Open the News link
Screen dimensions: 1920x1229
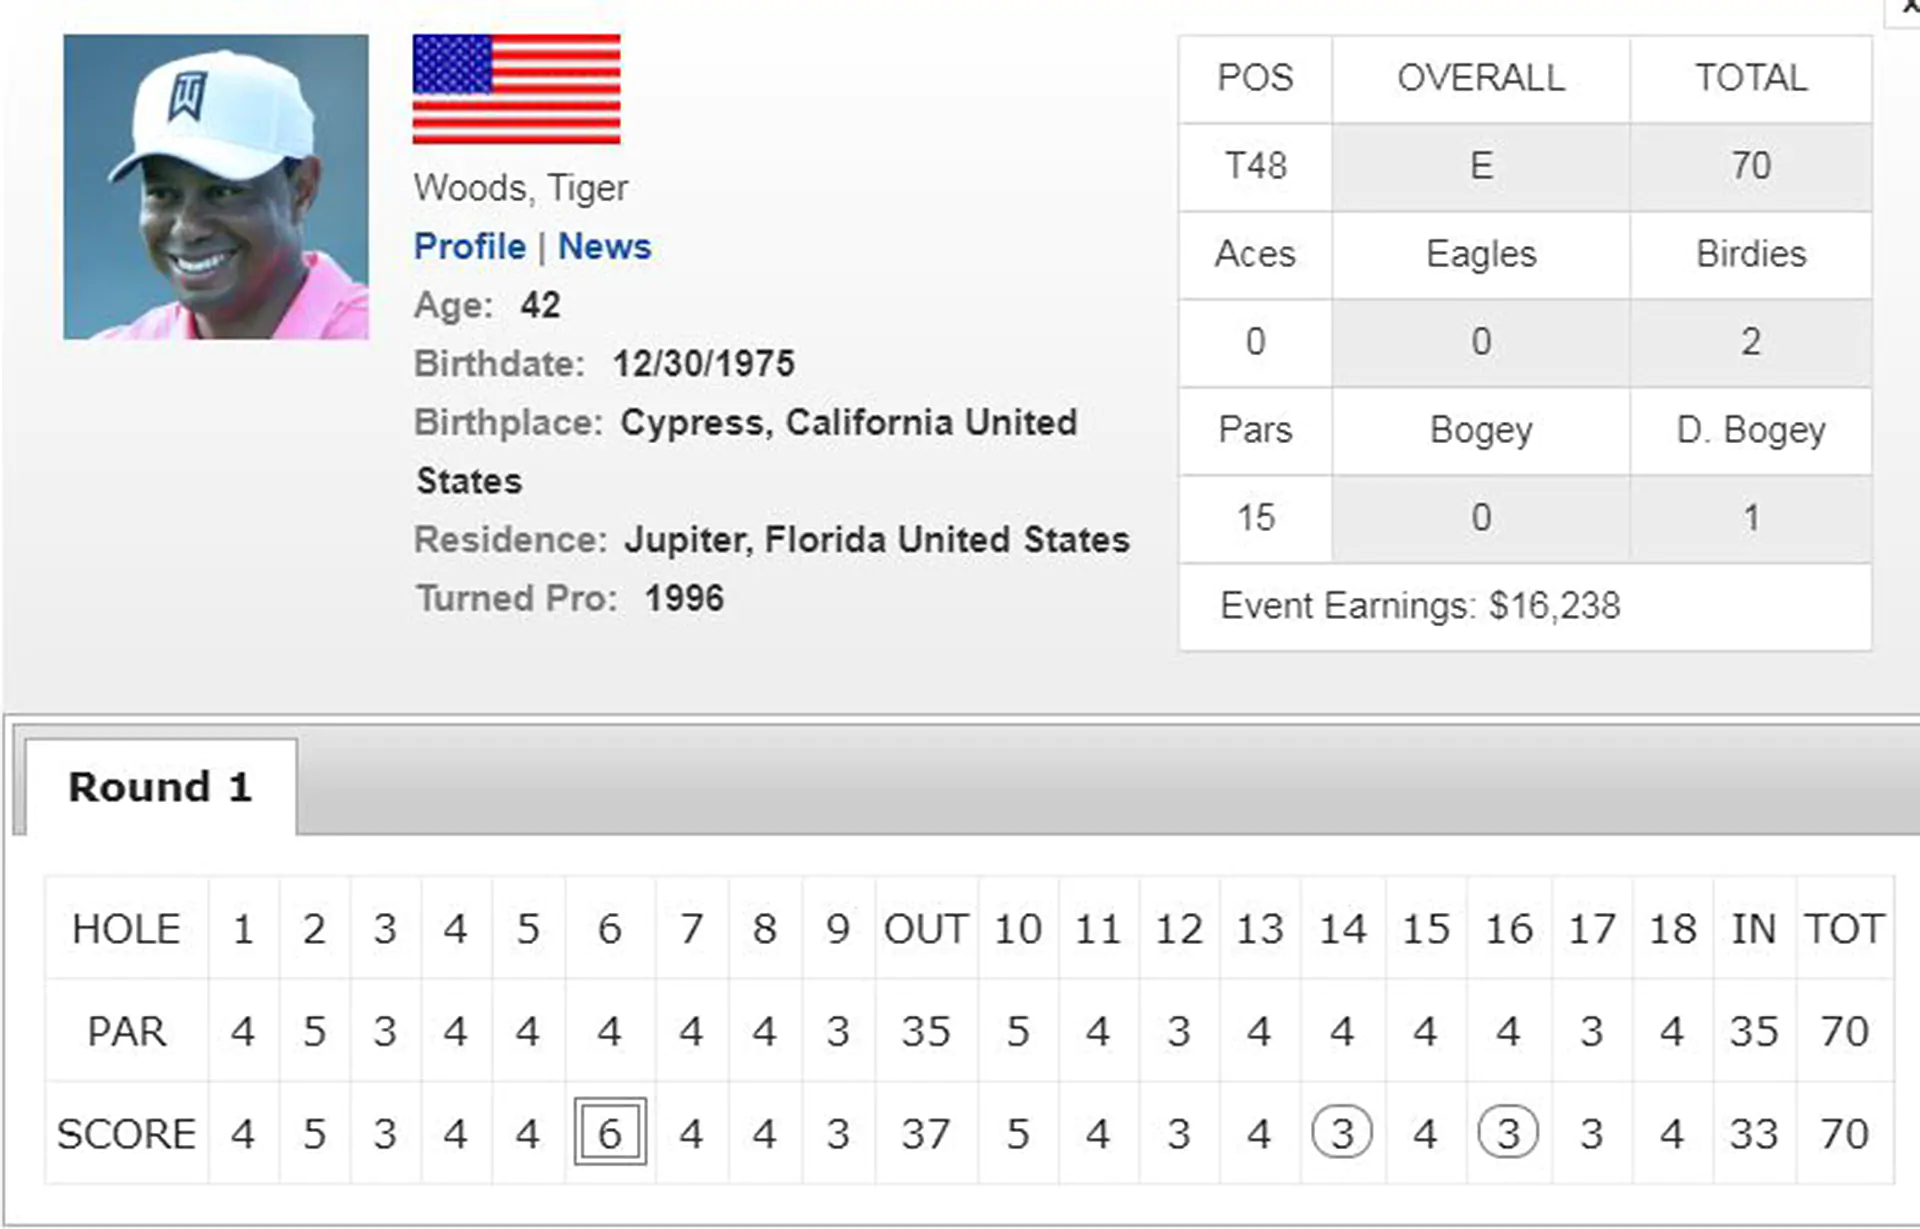604,246
